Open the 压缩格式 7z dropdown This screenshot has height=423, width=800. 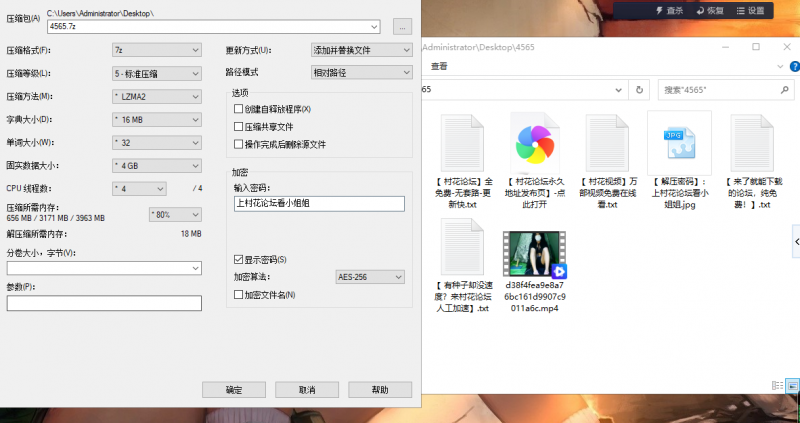pyautogui.click(x=156, y=48)
